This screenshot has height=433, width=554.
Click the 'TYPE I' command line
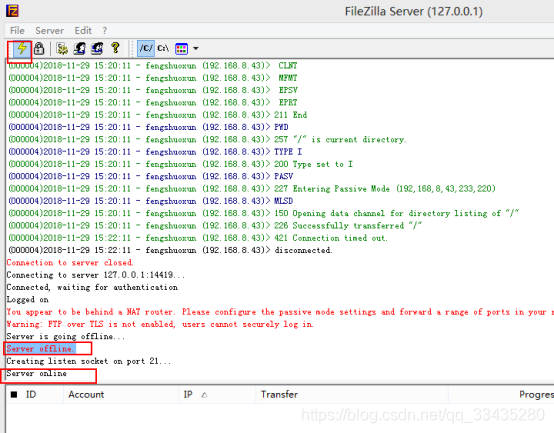tap(155, 152)
